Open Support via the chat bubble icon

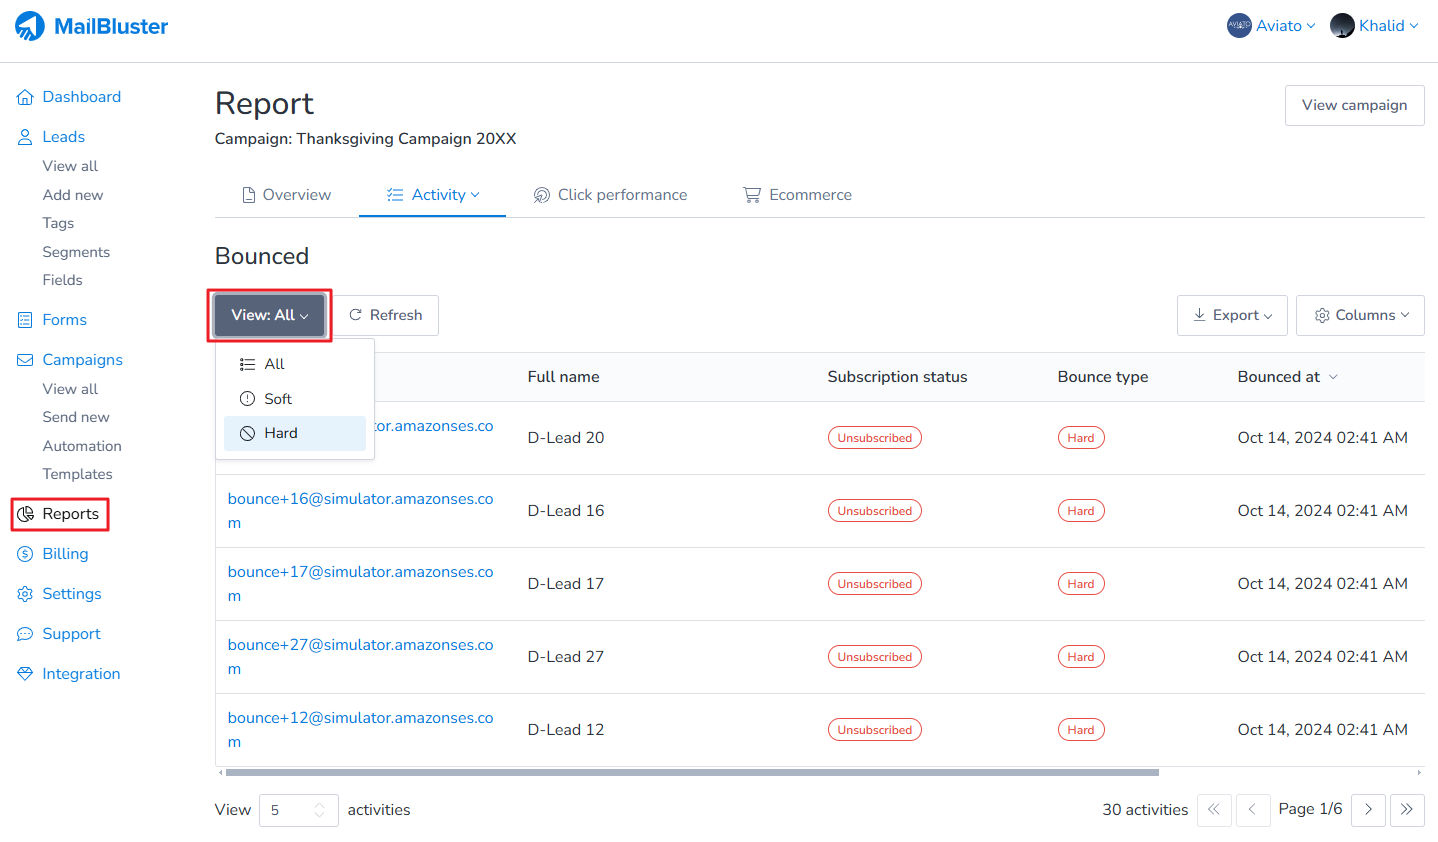(24, 633)
